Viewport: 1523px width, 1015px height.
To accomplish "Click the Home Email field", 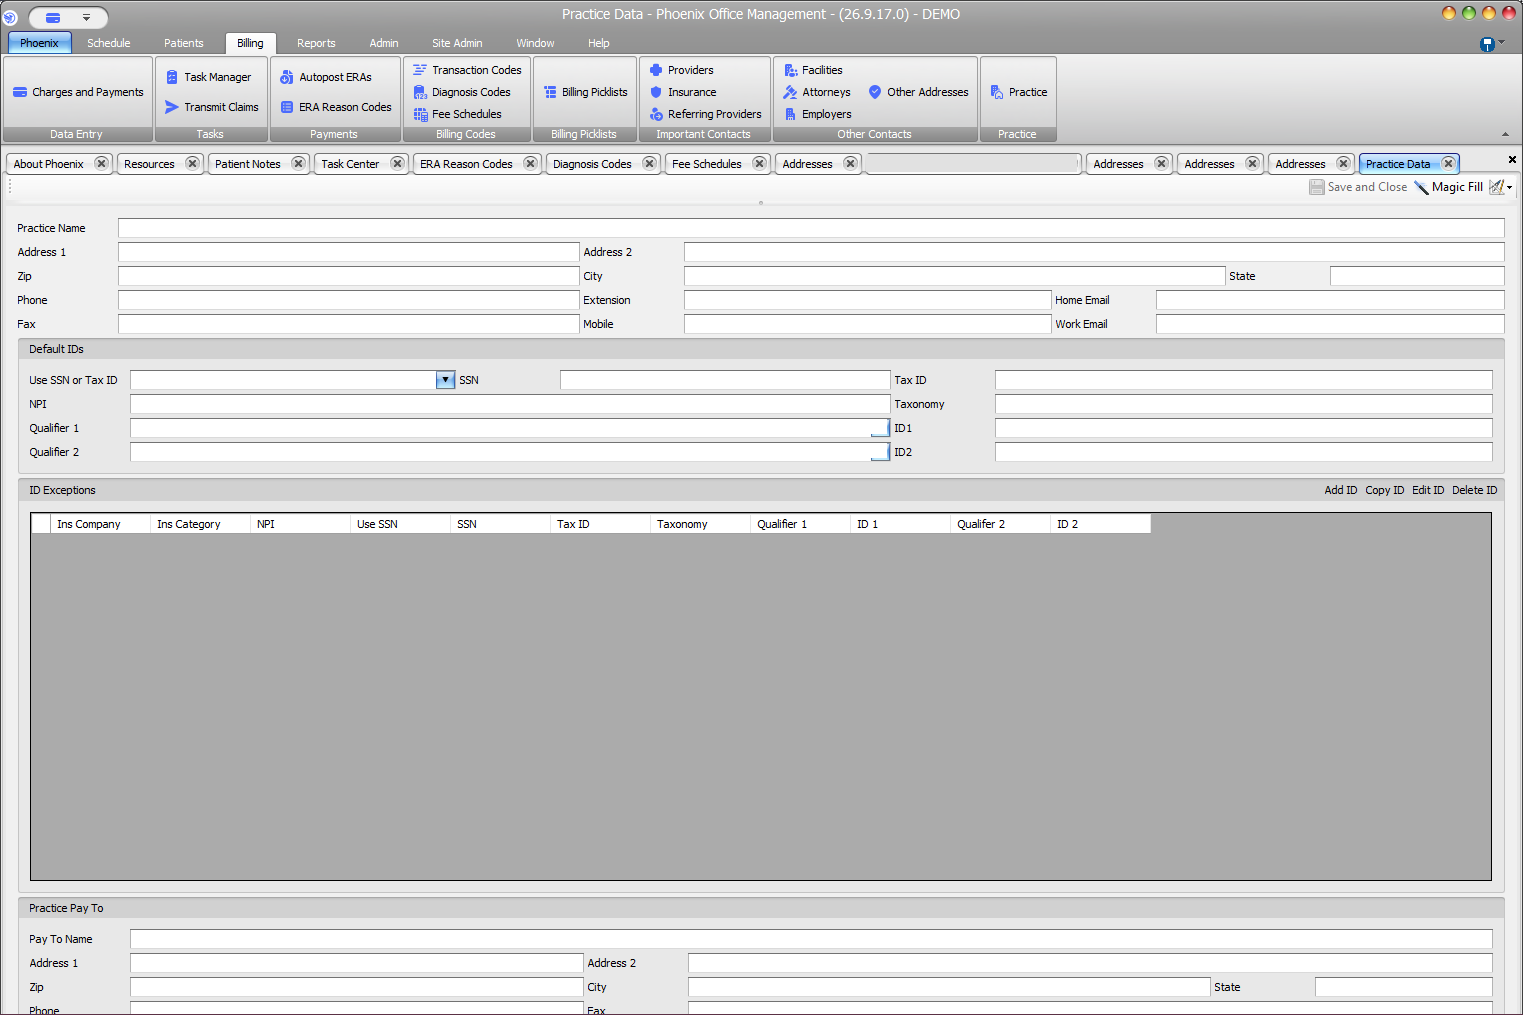I will tap(1330, 300).
